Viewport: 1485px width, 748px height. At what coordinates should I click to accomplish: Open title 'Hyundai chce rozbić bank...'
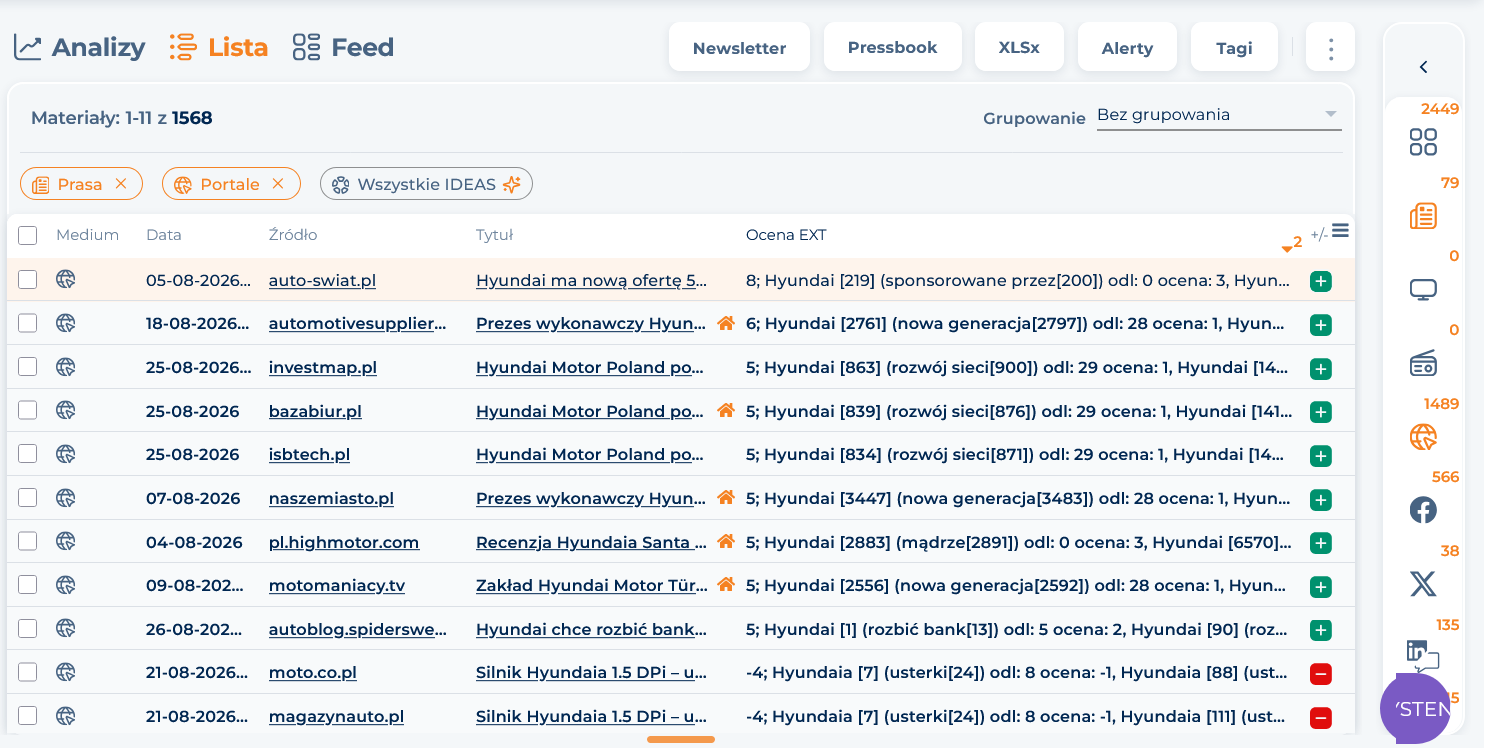592,630
